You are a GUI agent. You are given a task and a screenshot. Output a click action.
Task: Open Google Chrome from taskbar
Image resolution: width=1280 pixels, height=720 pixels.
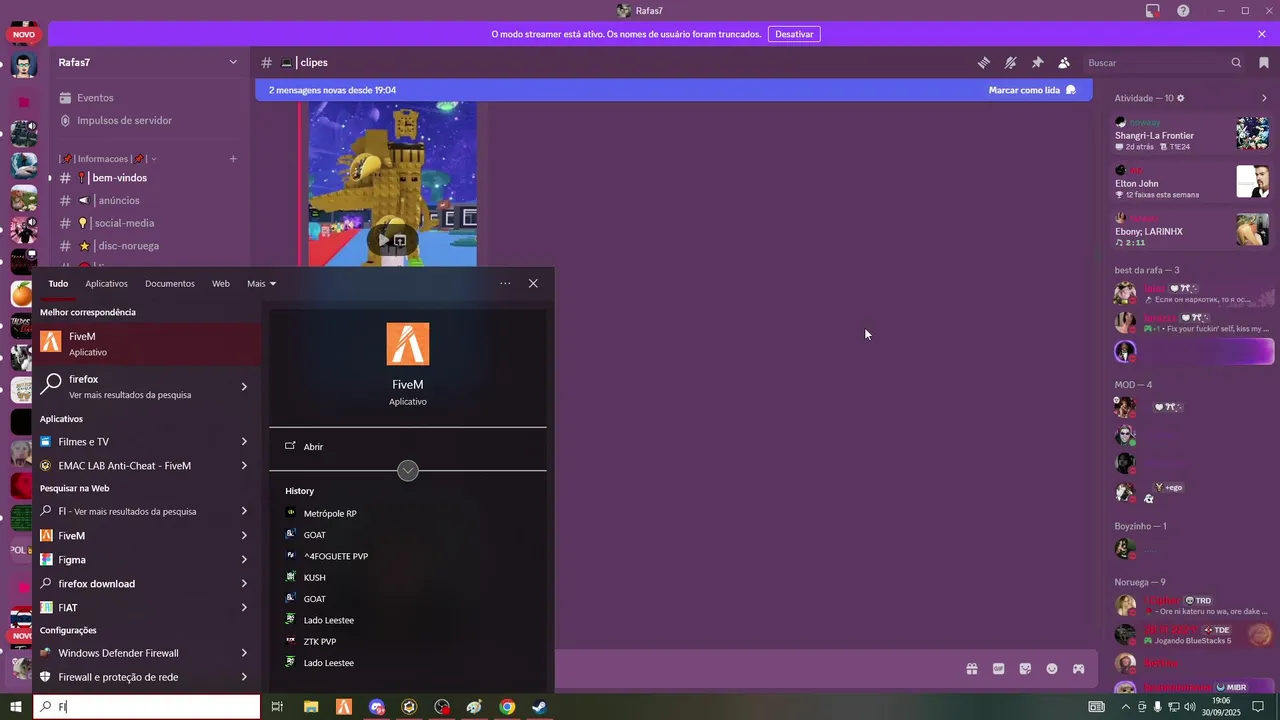(x=507, y=707)
